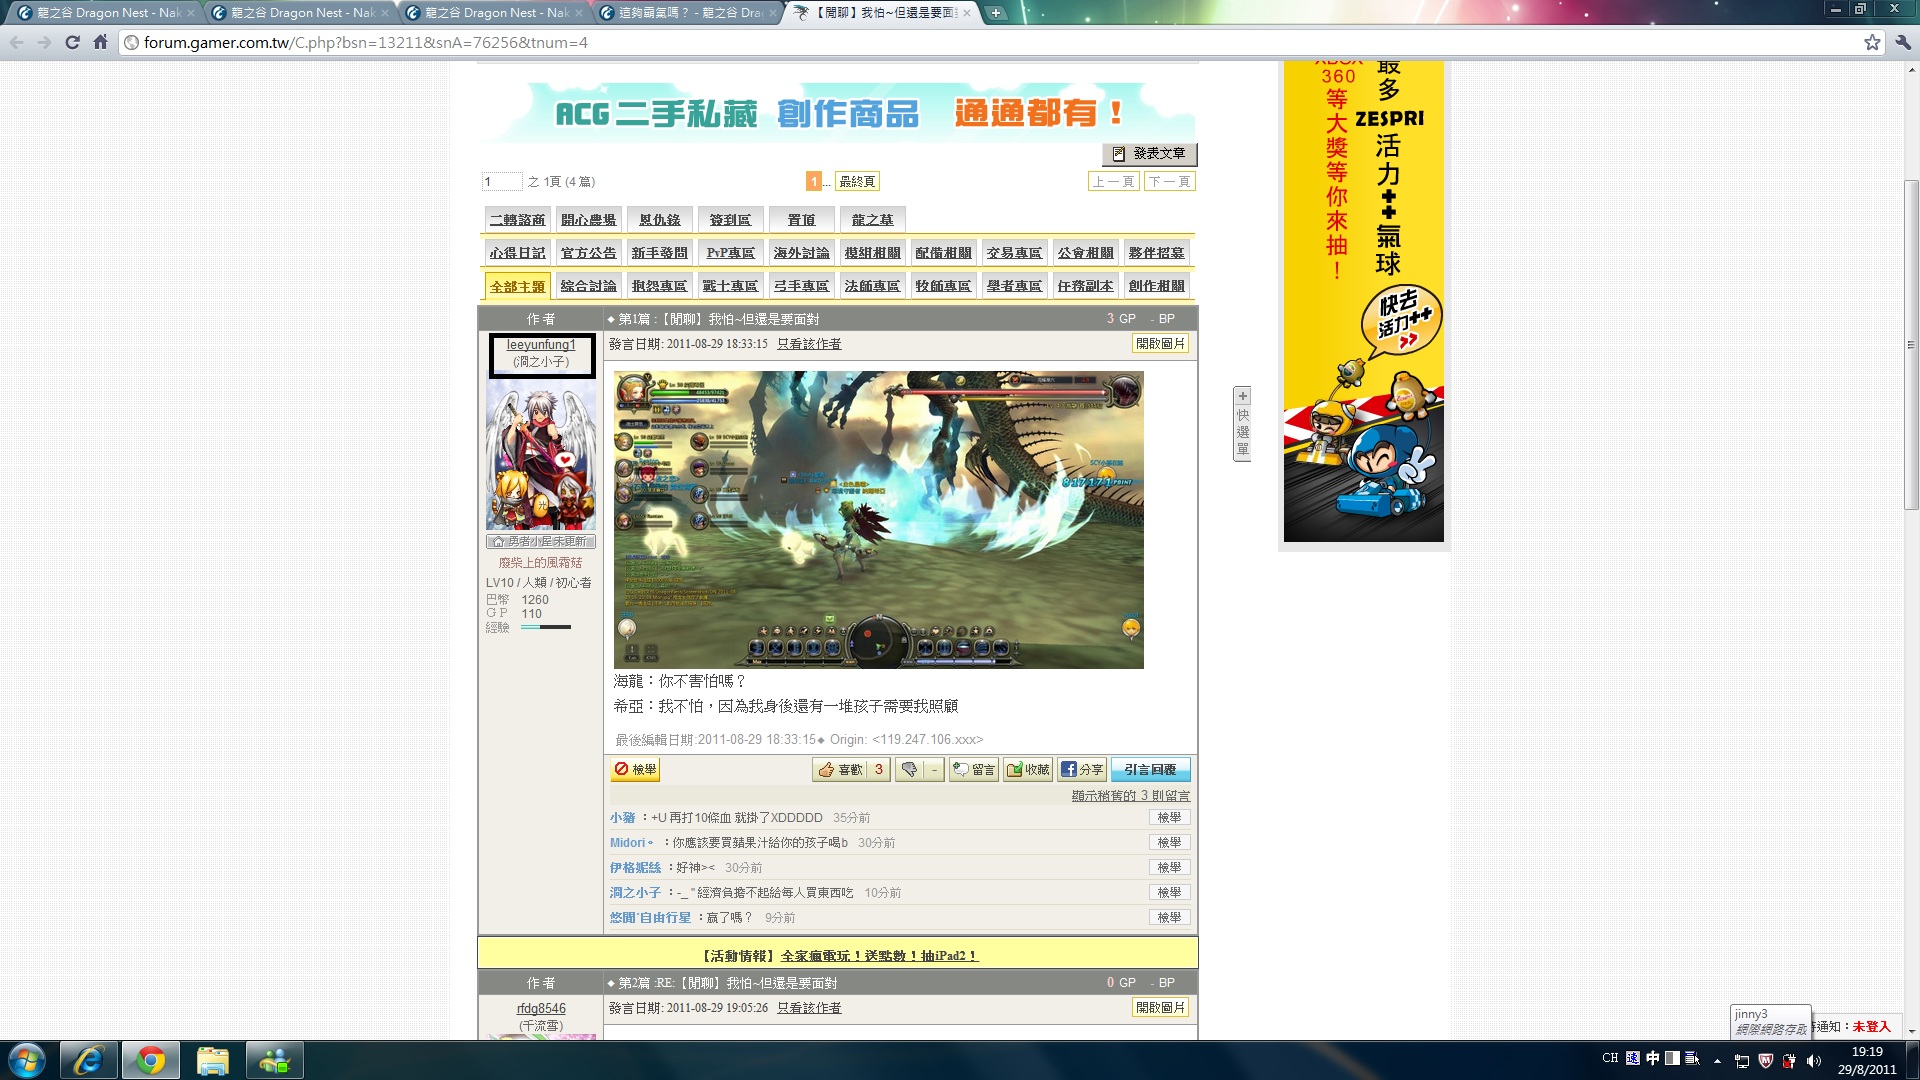This screenshot has width=1920, height=1080.
Task: Toggle 開啟圖片 on first post
Action: point(1160,343)
